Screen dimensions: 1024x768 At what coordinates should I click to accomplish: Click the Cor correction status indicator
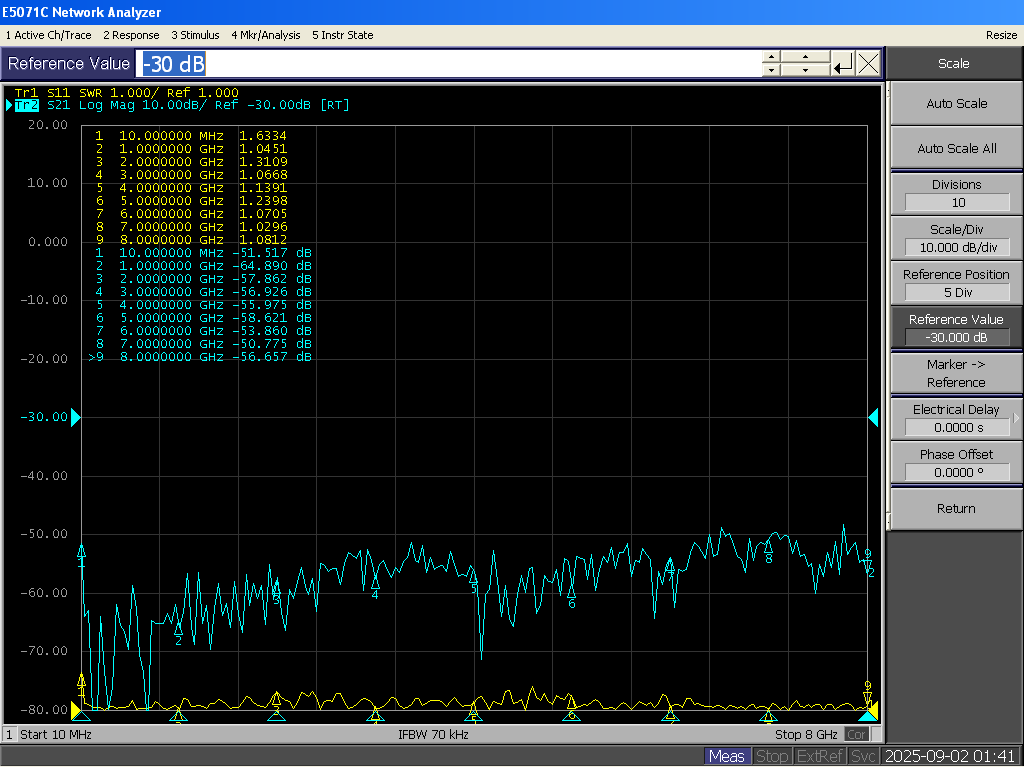pos(857,735)
